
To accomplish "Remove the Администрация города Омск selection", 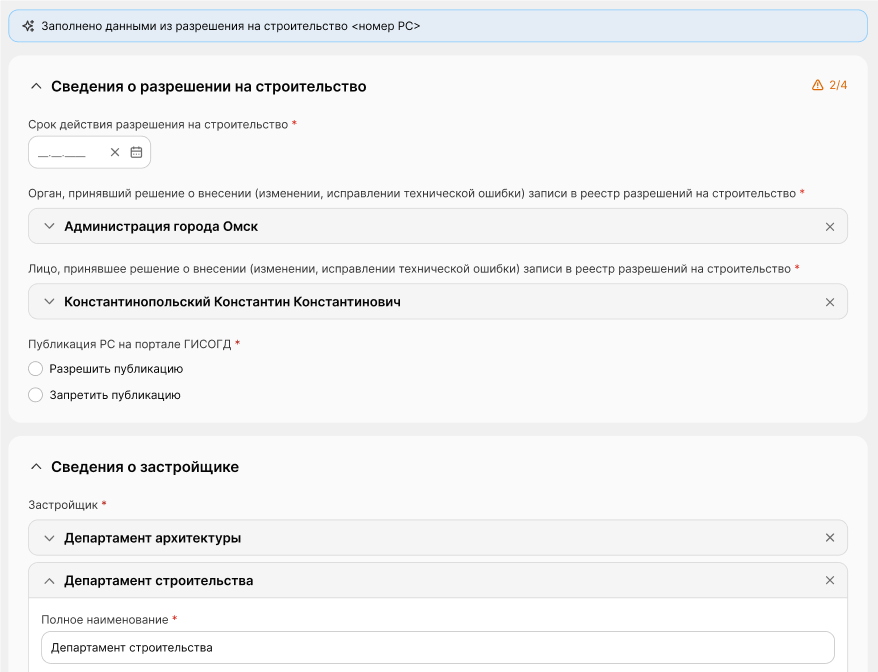I will pyautogui.click(x=830, y=227).
